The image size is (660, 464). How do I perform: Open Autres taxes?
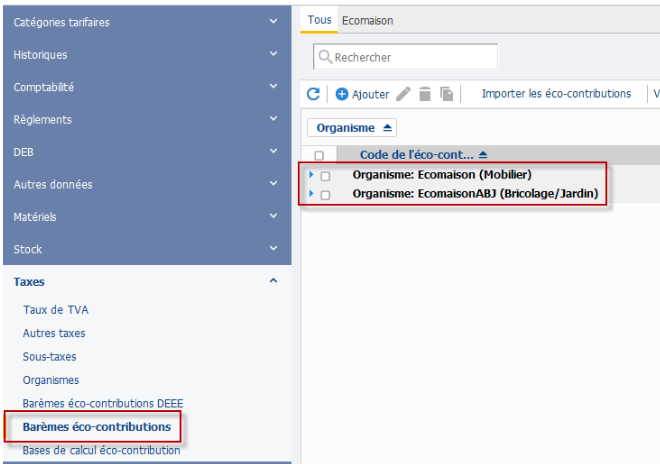point(54,333)
